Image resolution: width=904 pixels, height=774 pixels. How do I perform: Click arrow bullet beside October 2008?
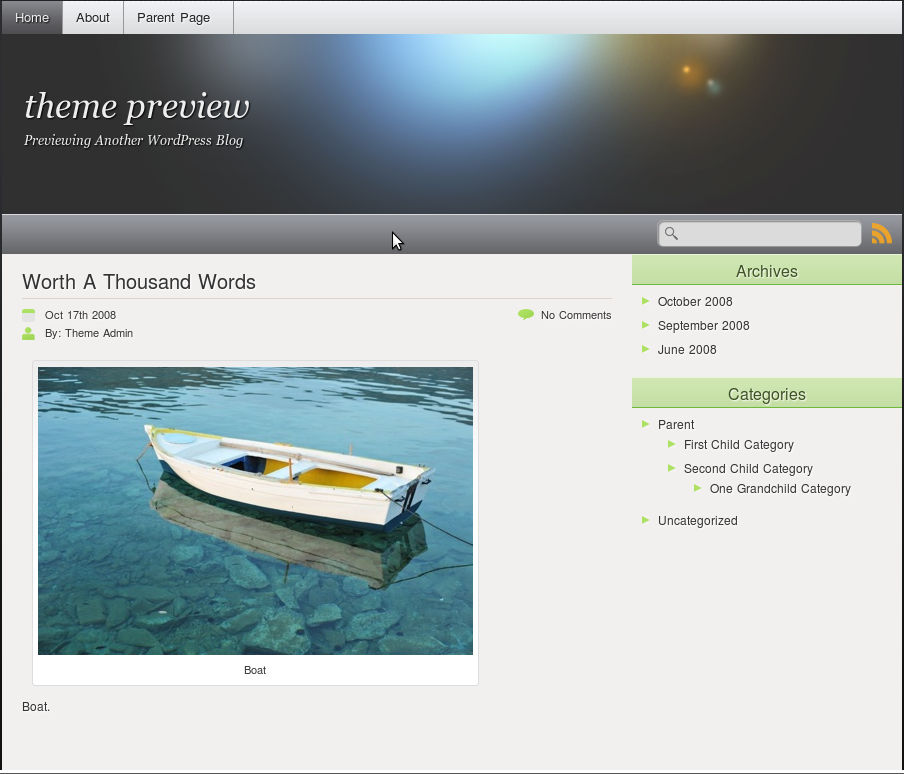coord(647,301)
